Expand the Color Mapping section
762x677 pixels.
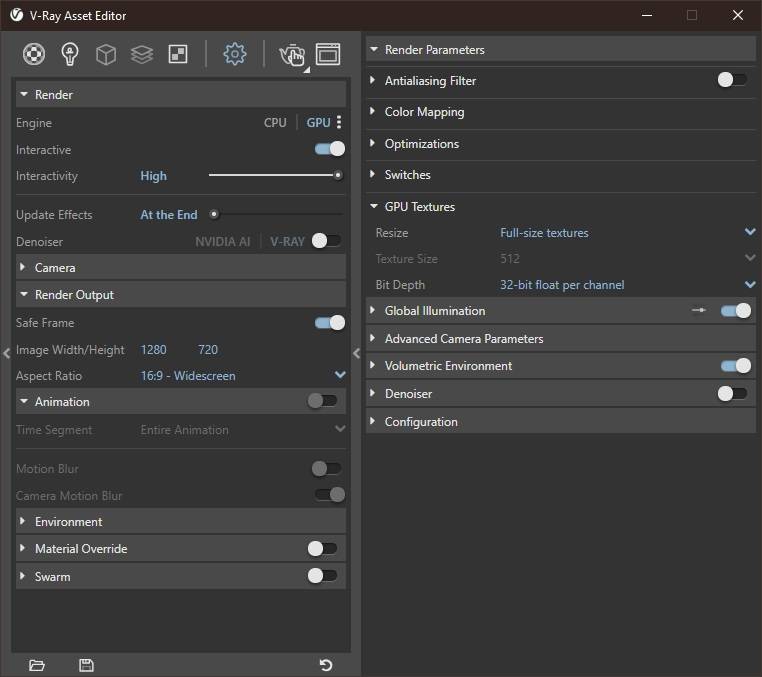[x=561, y=112]
